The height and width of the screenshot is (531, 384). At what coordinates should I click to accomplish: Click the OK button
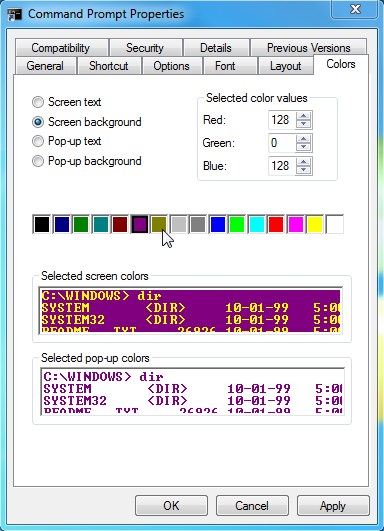point(171,506)
